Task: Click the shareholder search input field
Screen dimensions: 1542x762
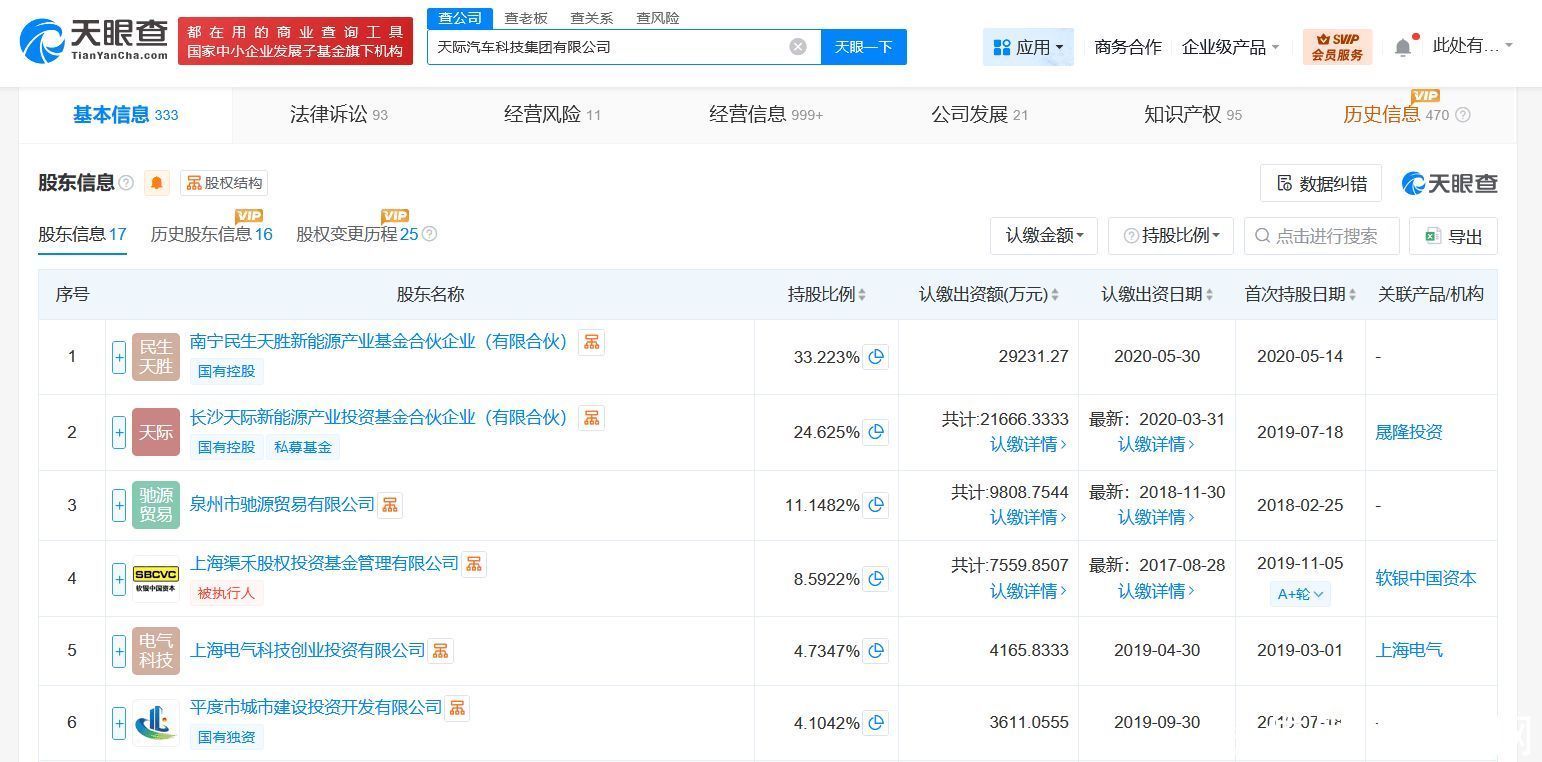Action: pos(1322,236)
